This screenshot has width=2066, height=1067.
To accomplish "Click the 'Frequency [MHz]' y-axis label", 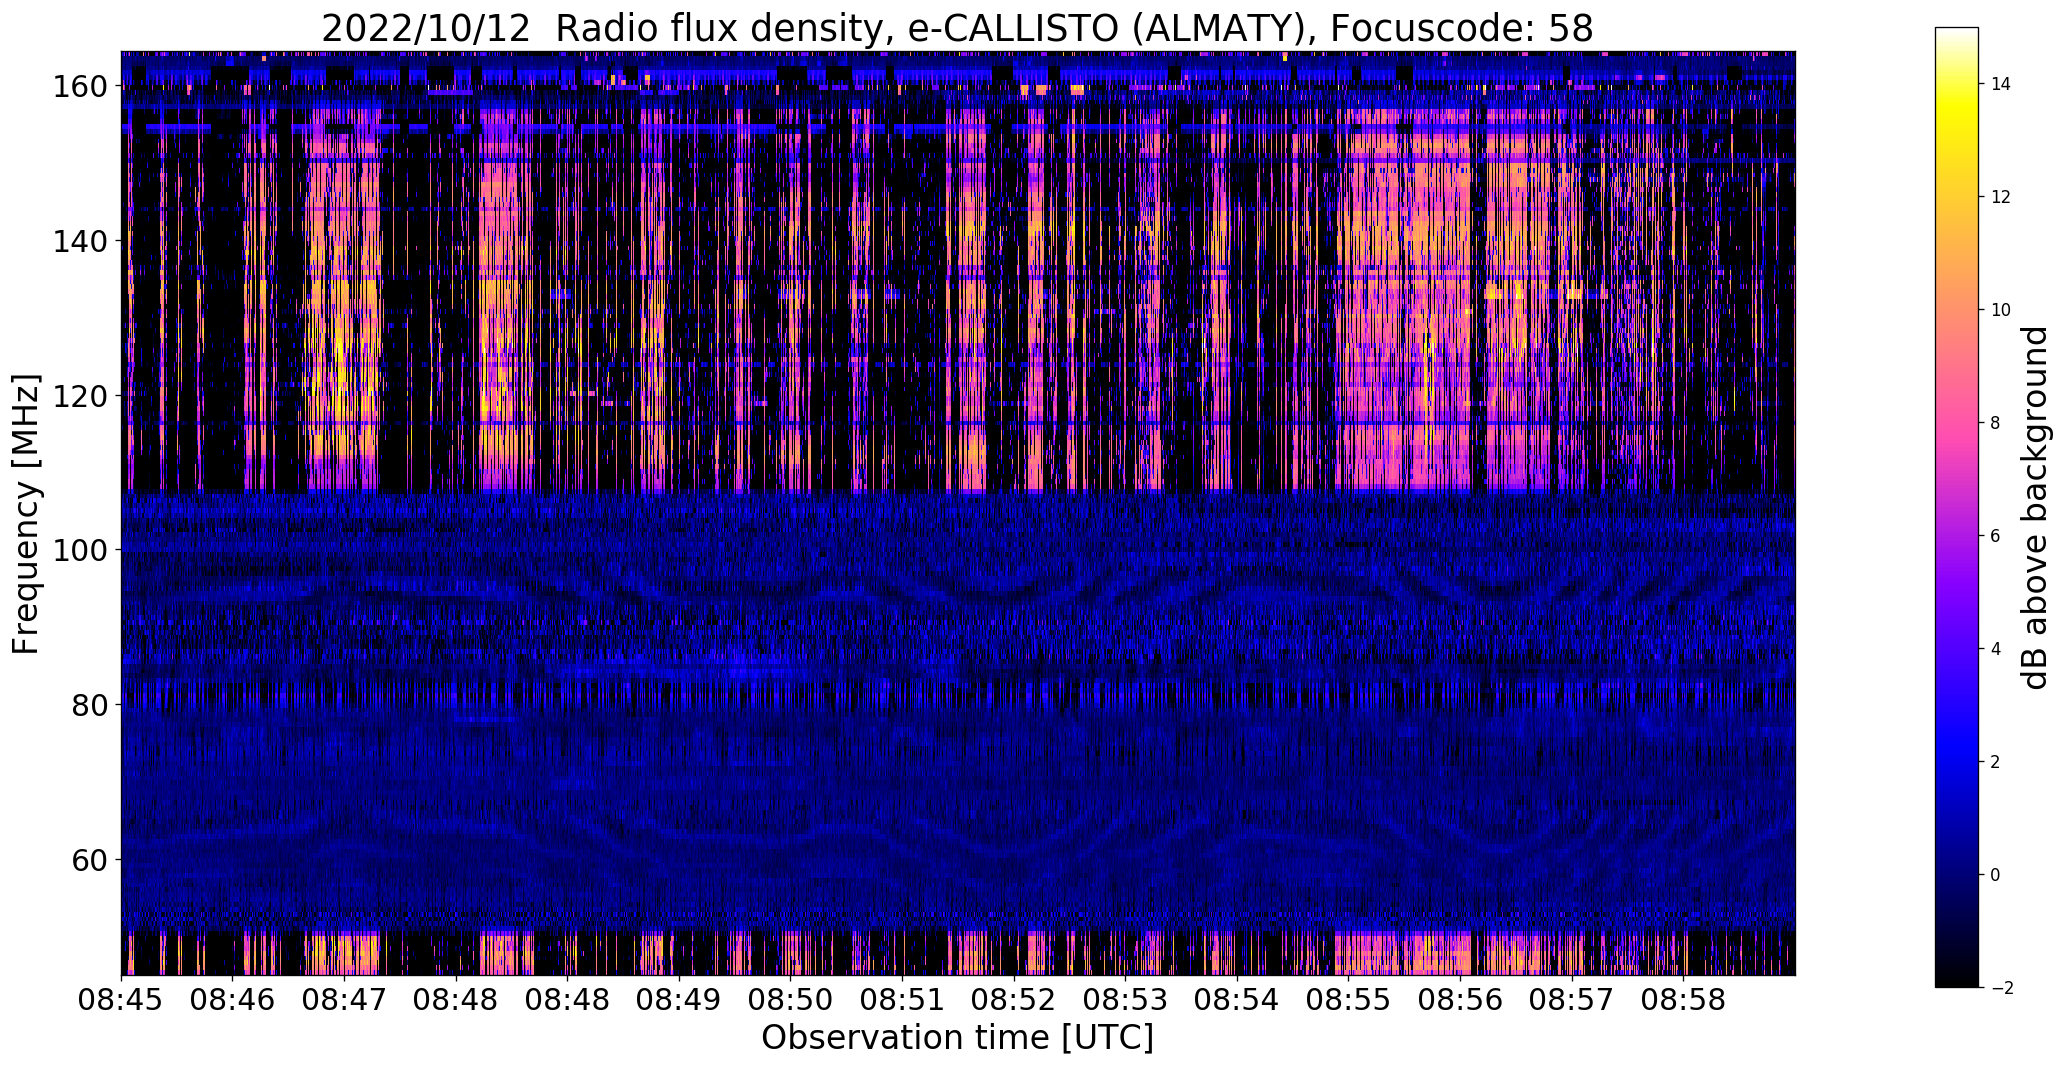I will point(26,514).
